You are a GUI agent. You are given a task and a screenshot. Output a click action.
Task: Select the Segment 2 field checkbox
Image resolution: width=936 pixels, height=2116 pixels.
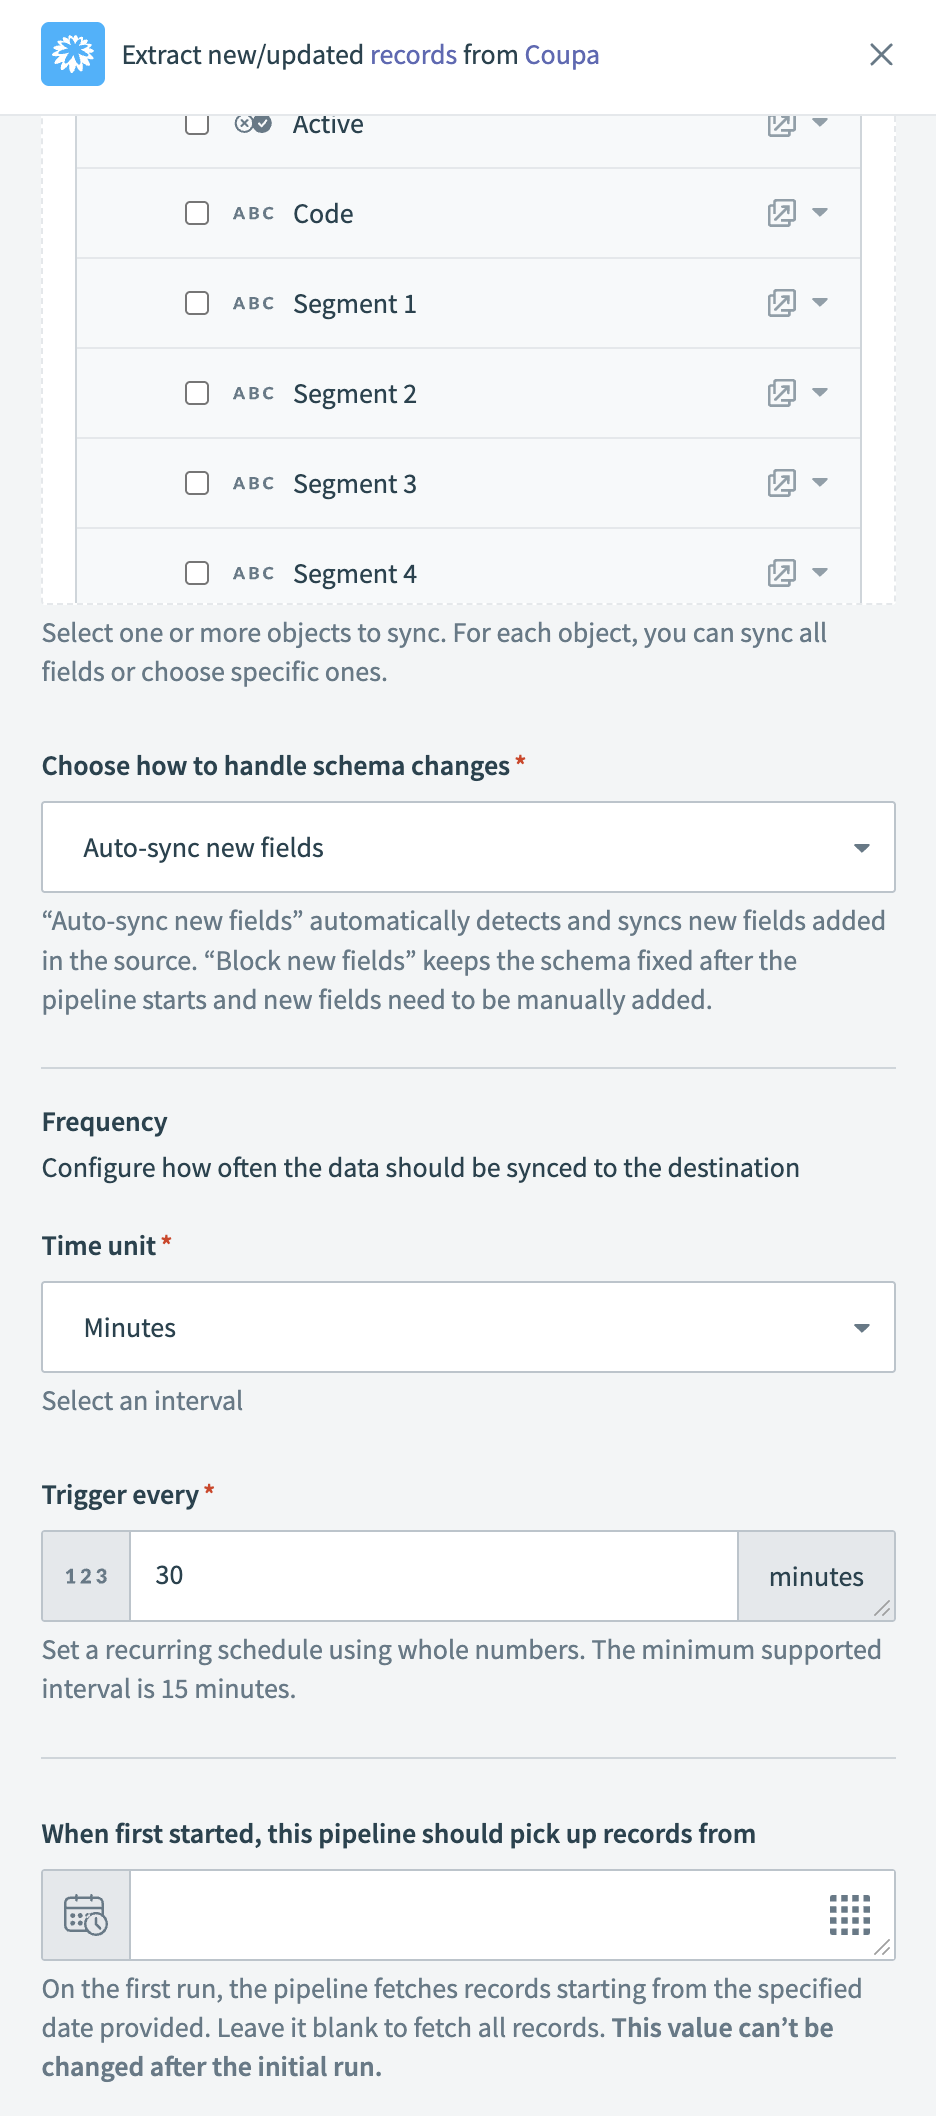(196, 393)
